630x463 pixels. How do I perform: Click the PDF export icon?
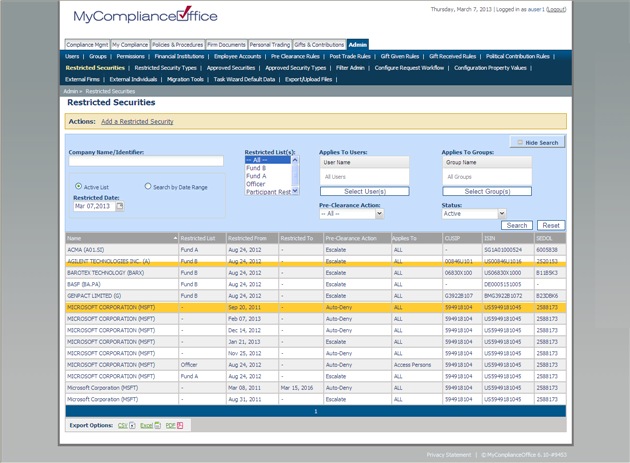point(180,426)
